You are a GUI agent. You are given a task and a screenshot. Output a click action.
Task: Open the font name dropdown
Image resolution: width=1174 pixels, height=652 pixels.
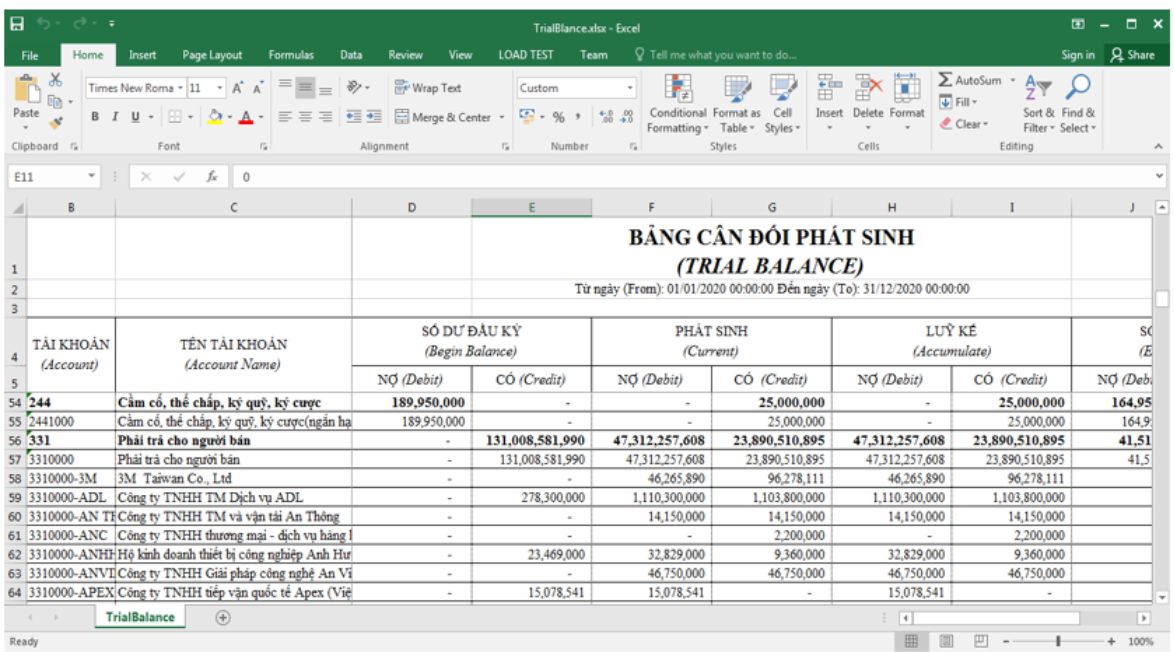click(x=181, y=88)
